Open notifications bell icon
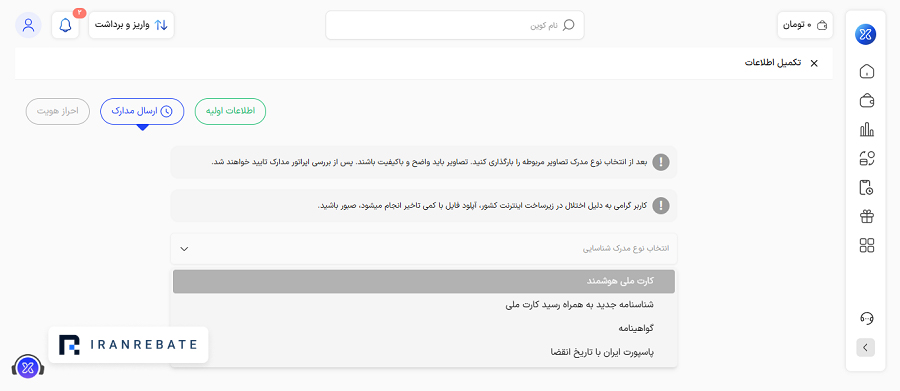This screenshot has width=900, height=391. 65,25
